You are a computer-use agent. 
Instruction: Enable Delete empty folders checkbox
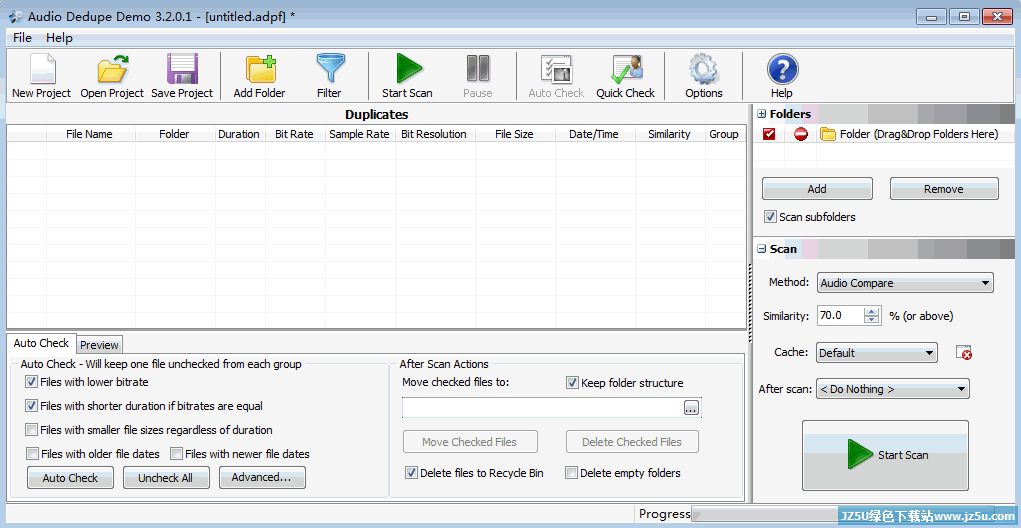[571, 473]
